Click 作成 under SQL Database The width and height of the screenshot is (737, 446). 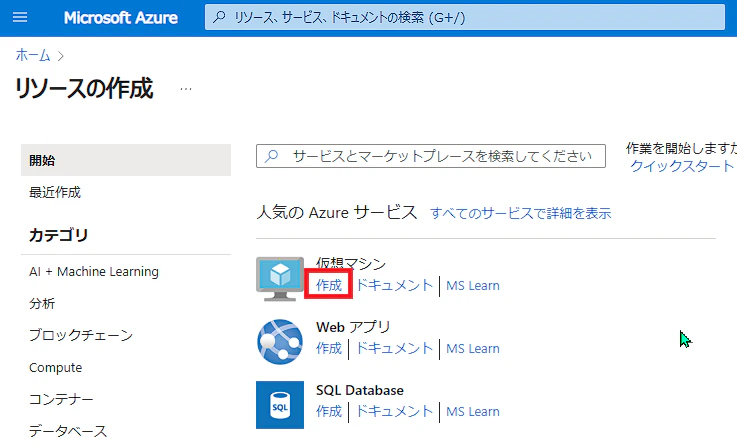point(329,411)
